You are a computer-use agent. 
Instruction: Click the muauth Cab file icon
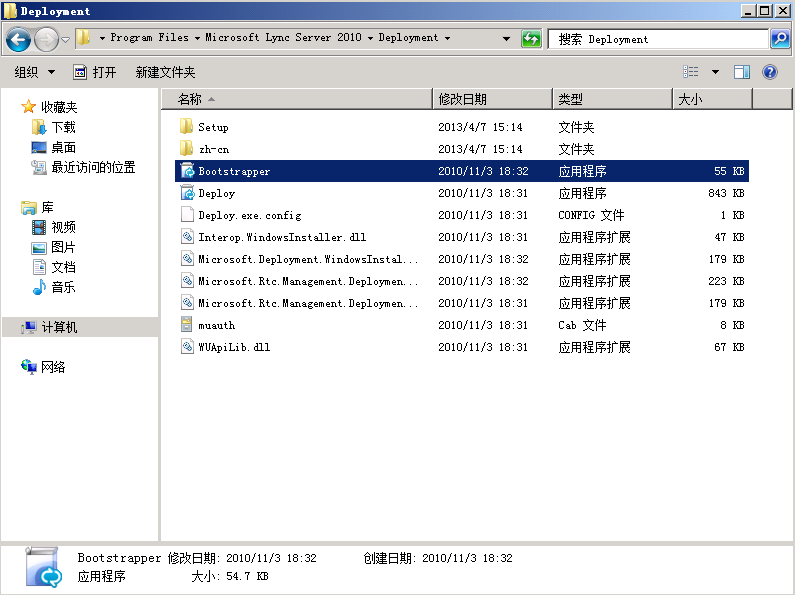click(187, 324)
